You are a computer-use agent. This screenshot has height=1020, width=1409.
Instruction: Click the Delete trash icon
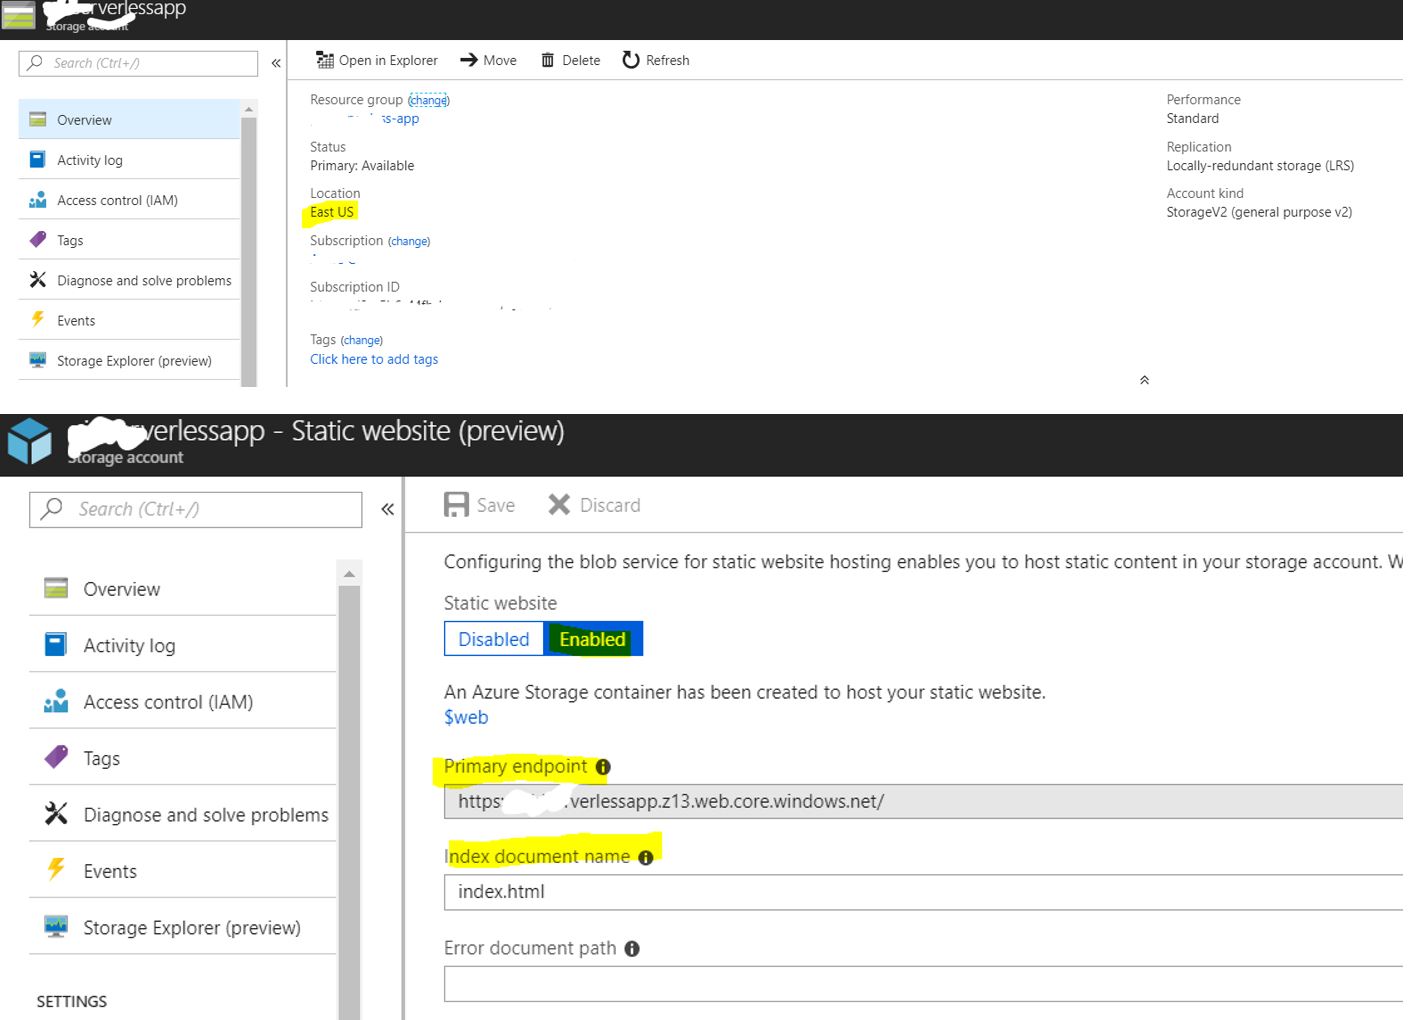pos(547,61)
